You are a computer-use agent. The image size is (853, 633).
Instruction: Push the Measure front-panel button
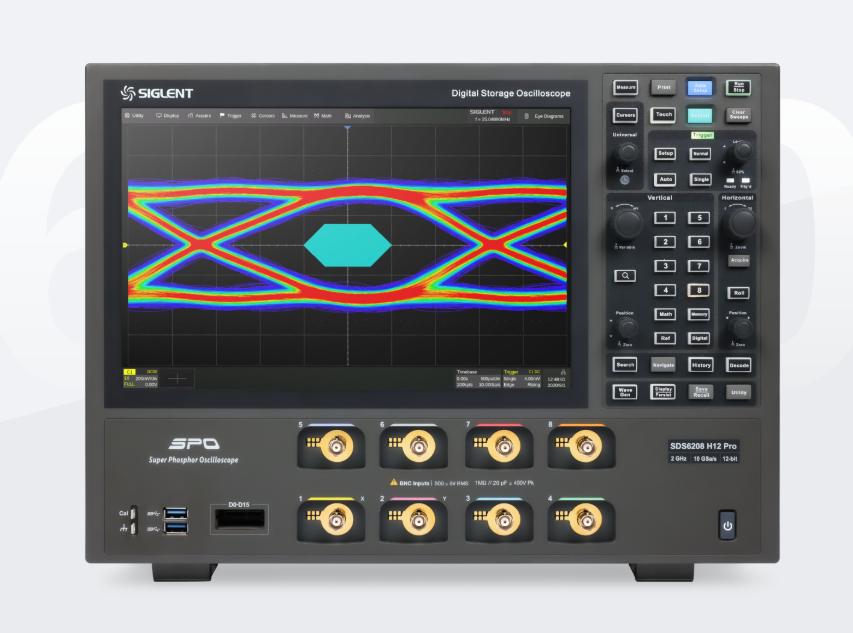coord(626,87)
